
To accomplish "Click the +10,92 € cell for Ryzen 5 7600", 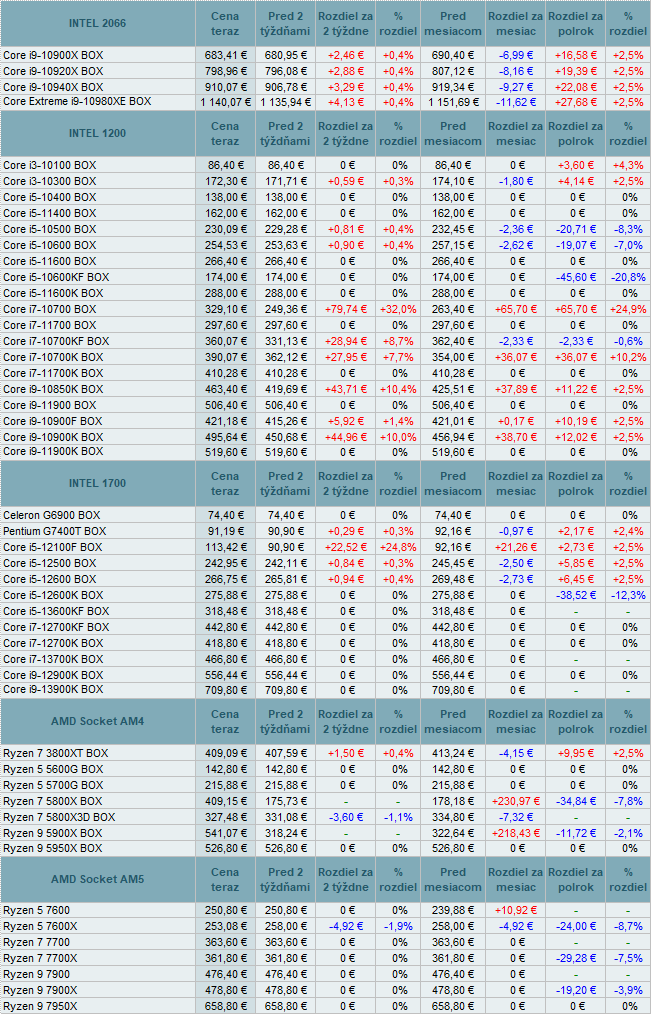I will click(x=515, y=911).
